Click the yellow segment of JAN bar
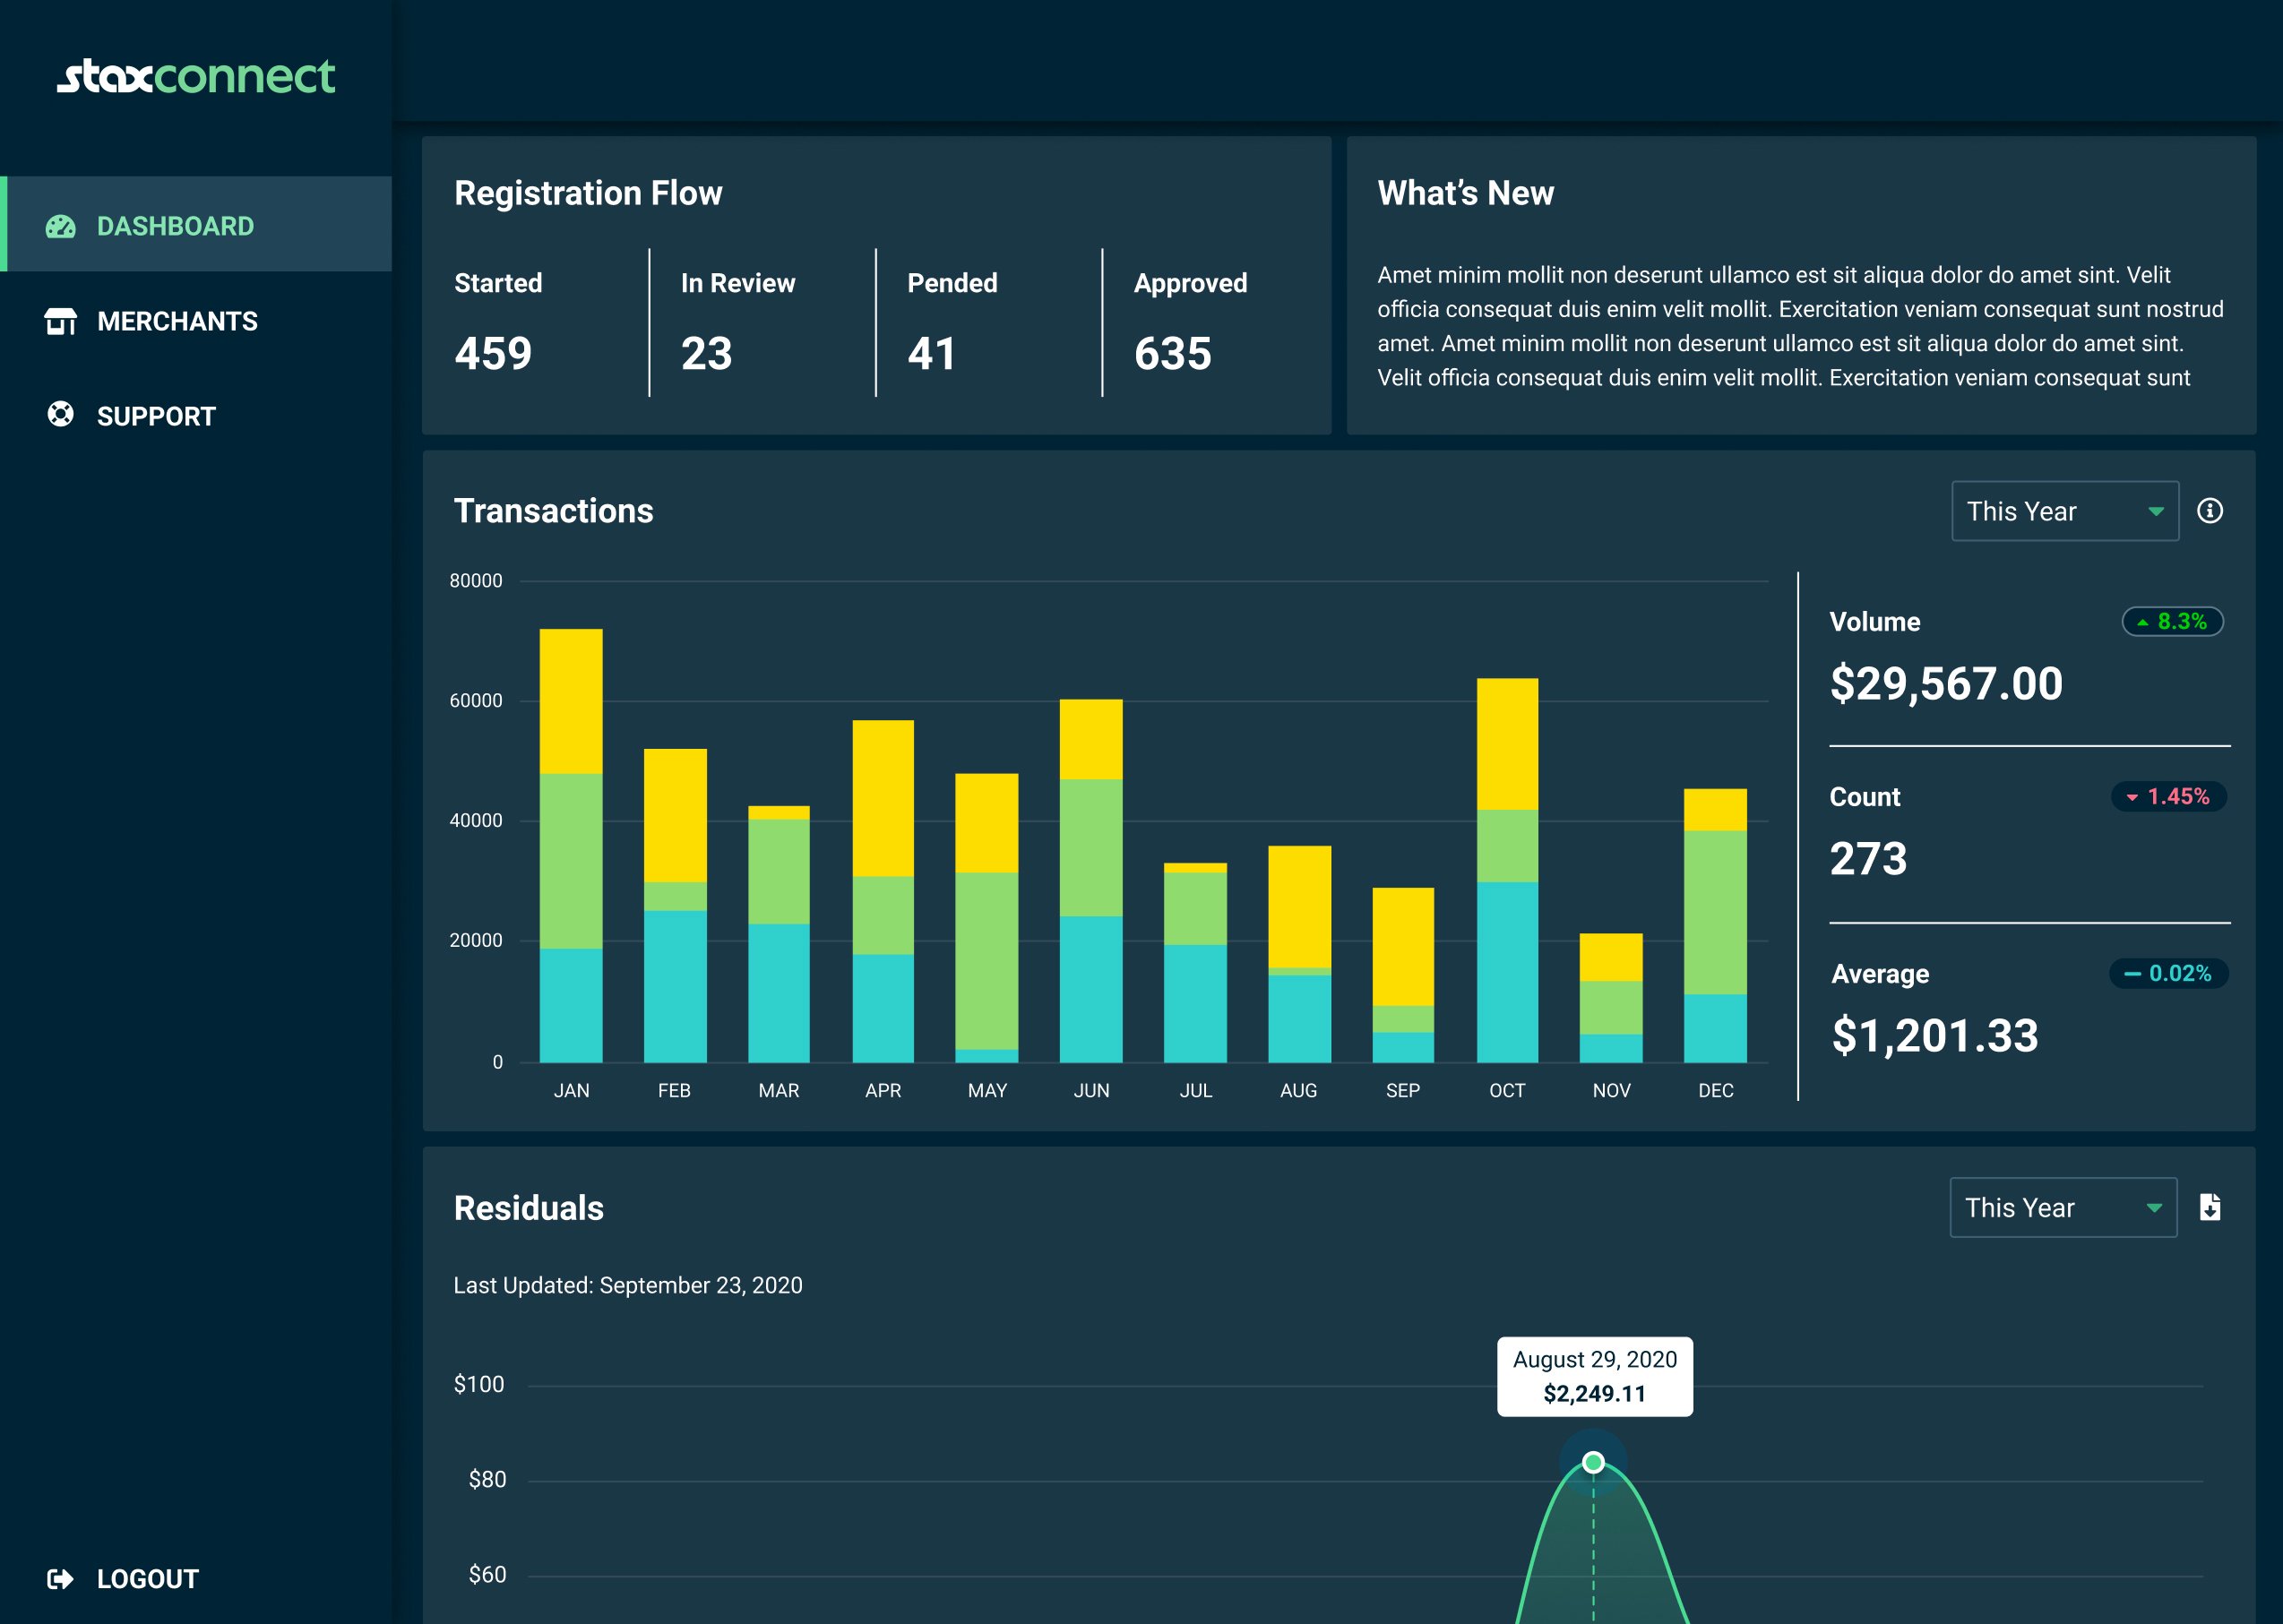Image resolution: width=2283 pixels, height=1624 pixels. click(571, 700)
